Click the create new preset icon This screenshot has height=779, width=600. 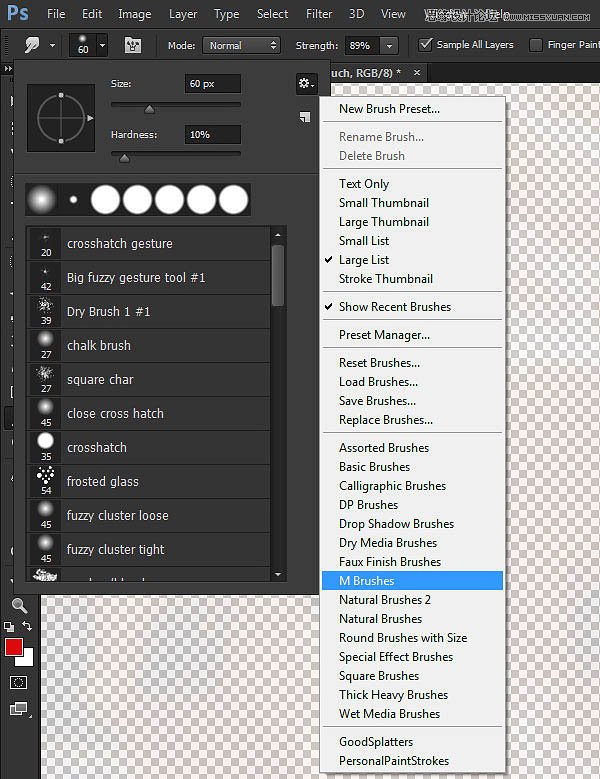tap(304, 117)
